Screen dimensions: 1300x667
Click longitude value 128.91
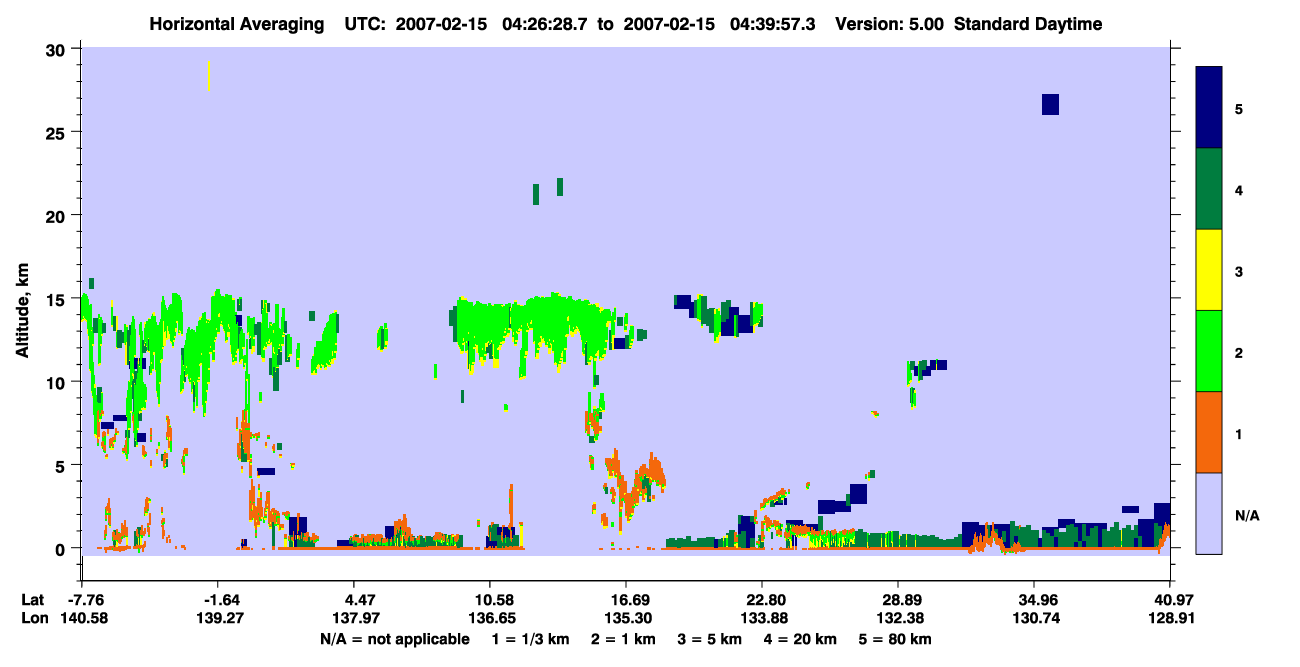pos(1170,618)
